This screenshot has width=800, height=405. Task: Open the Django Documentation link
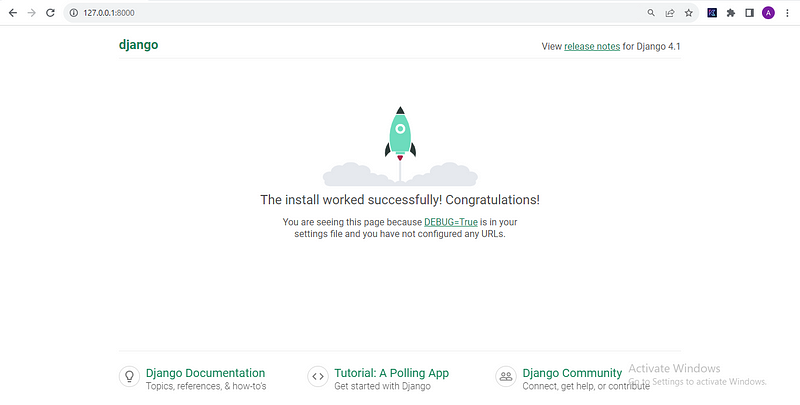click(205, 373)
